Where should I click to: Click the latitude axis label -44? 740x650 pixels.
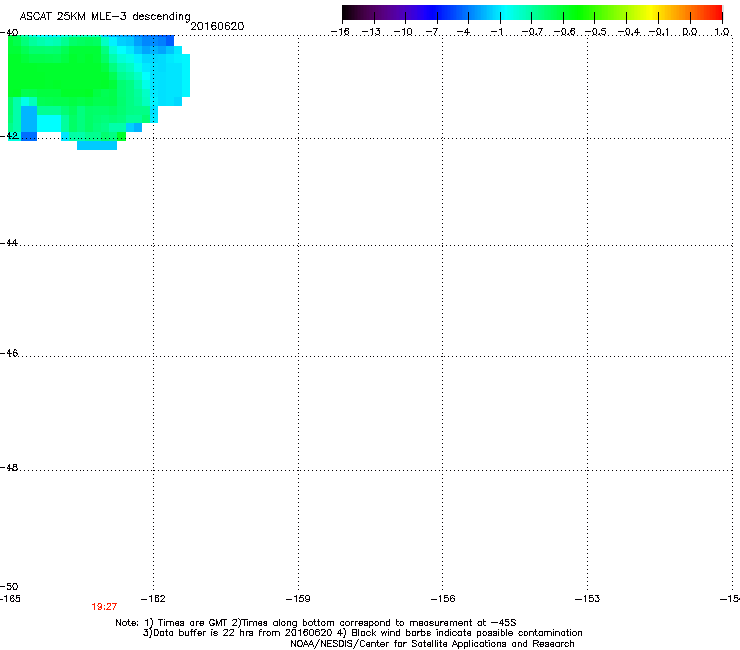click(9, 243)
